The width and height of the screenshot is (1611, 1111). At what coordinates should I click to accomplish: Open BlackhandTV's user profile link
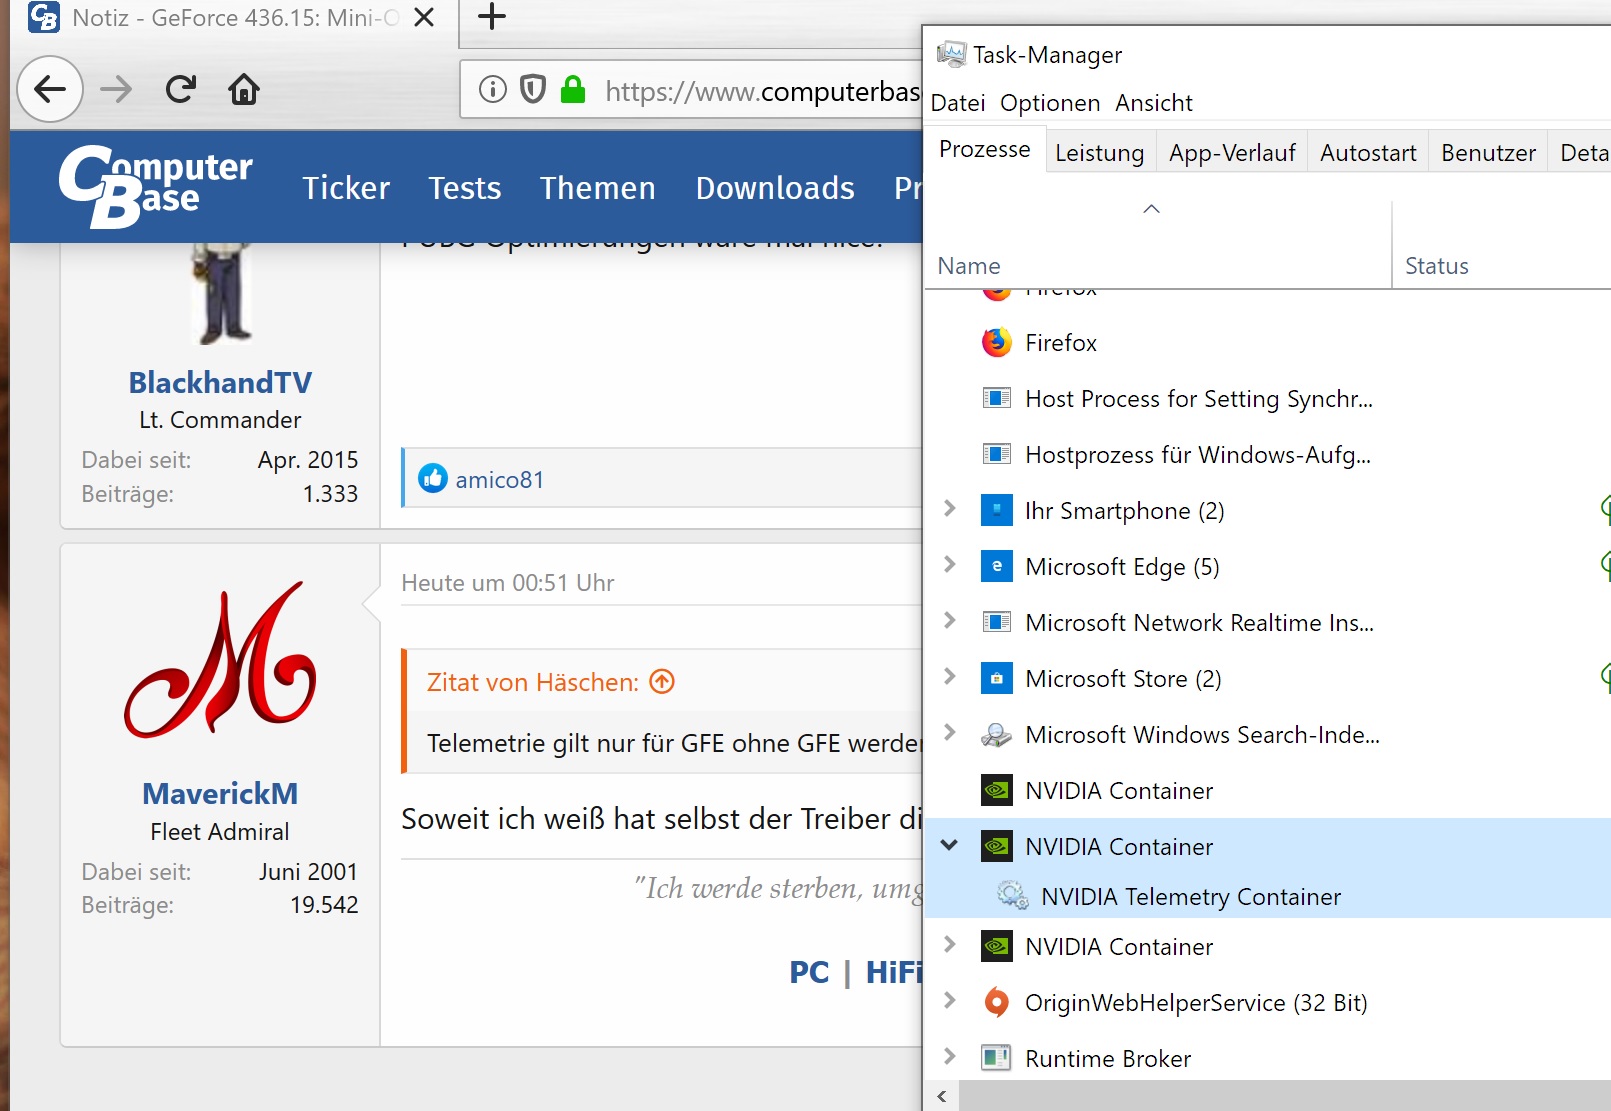220,382
